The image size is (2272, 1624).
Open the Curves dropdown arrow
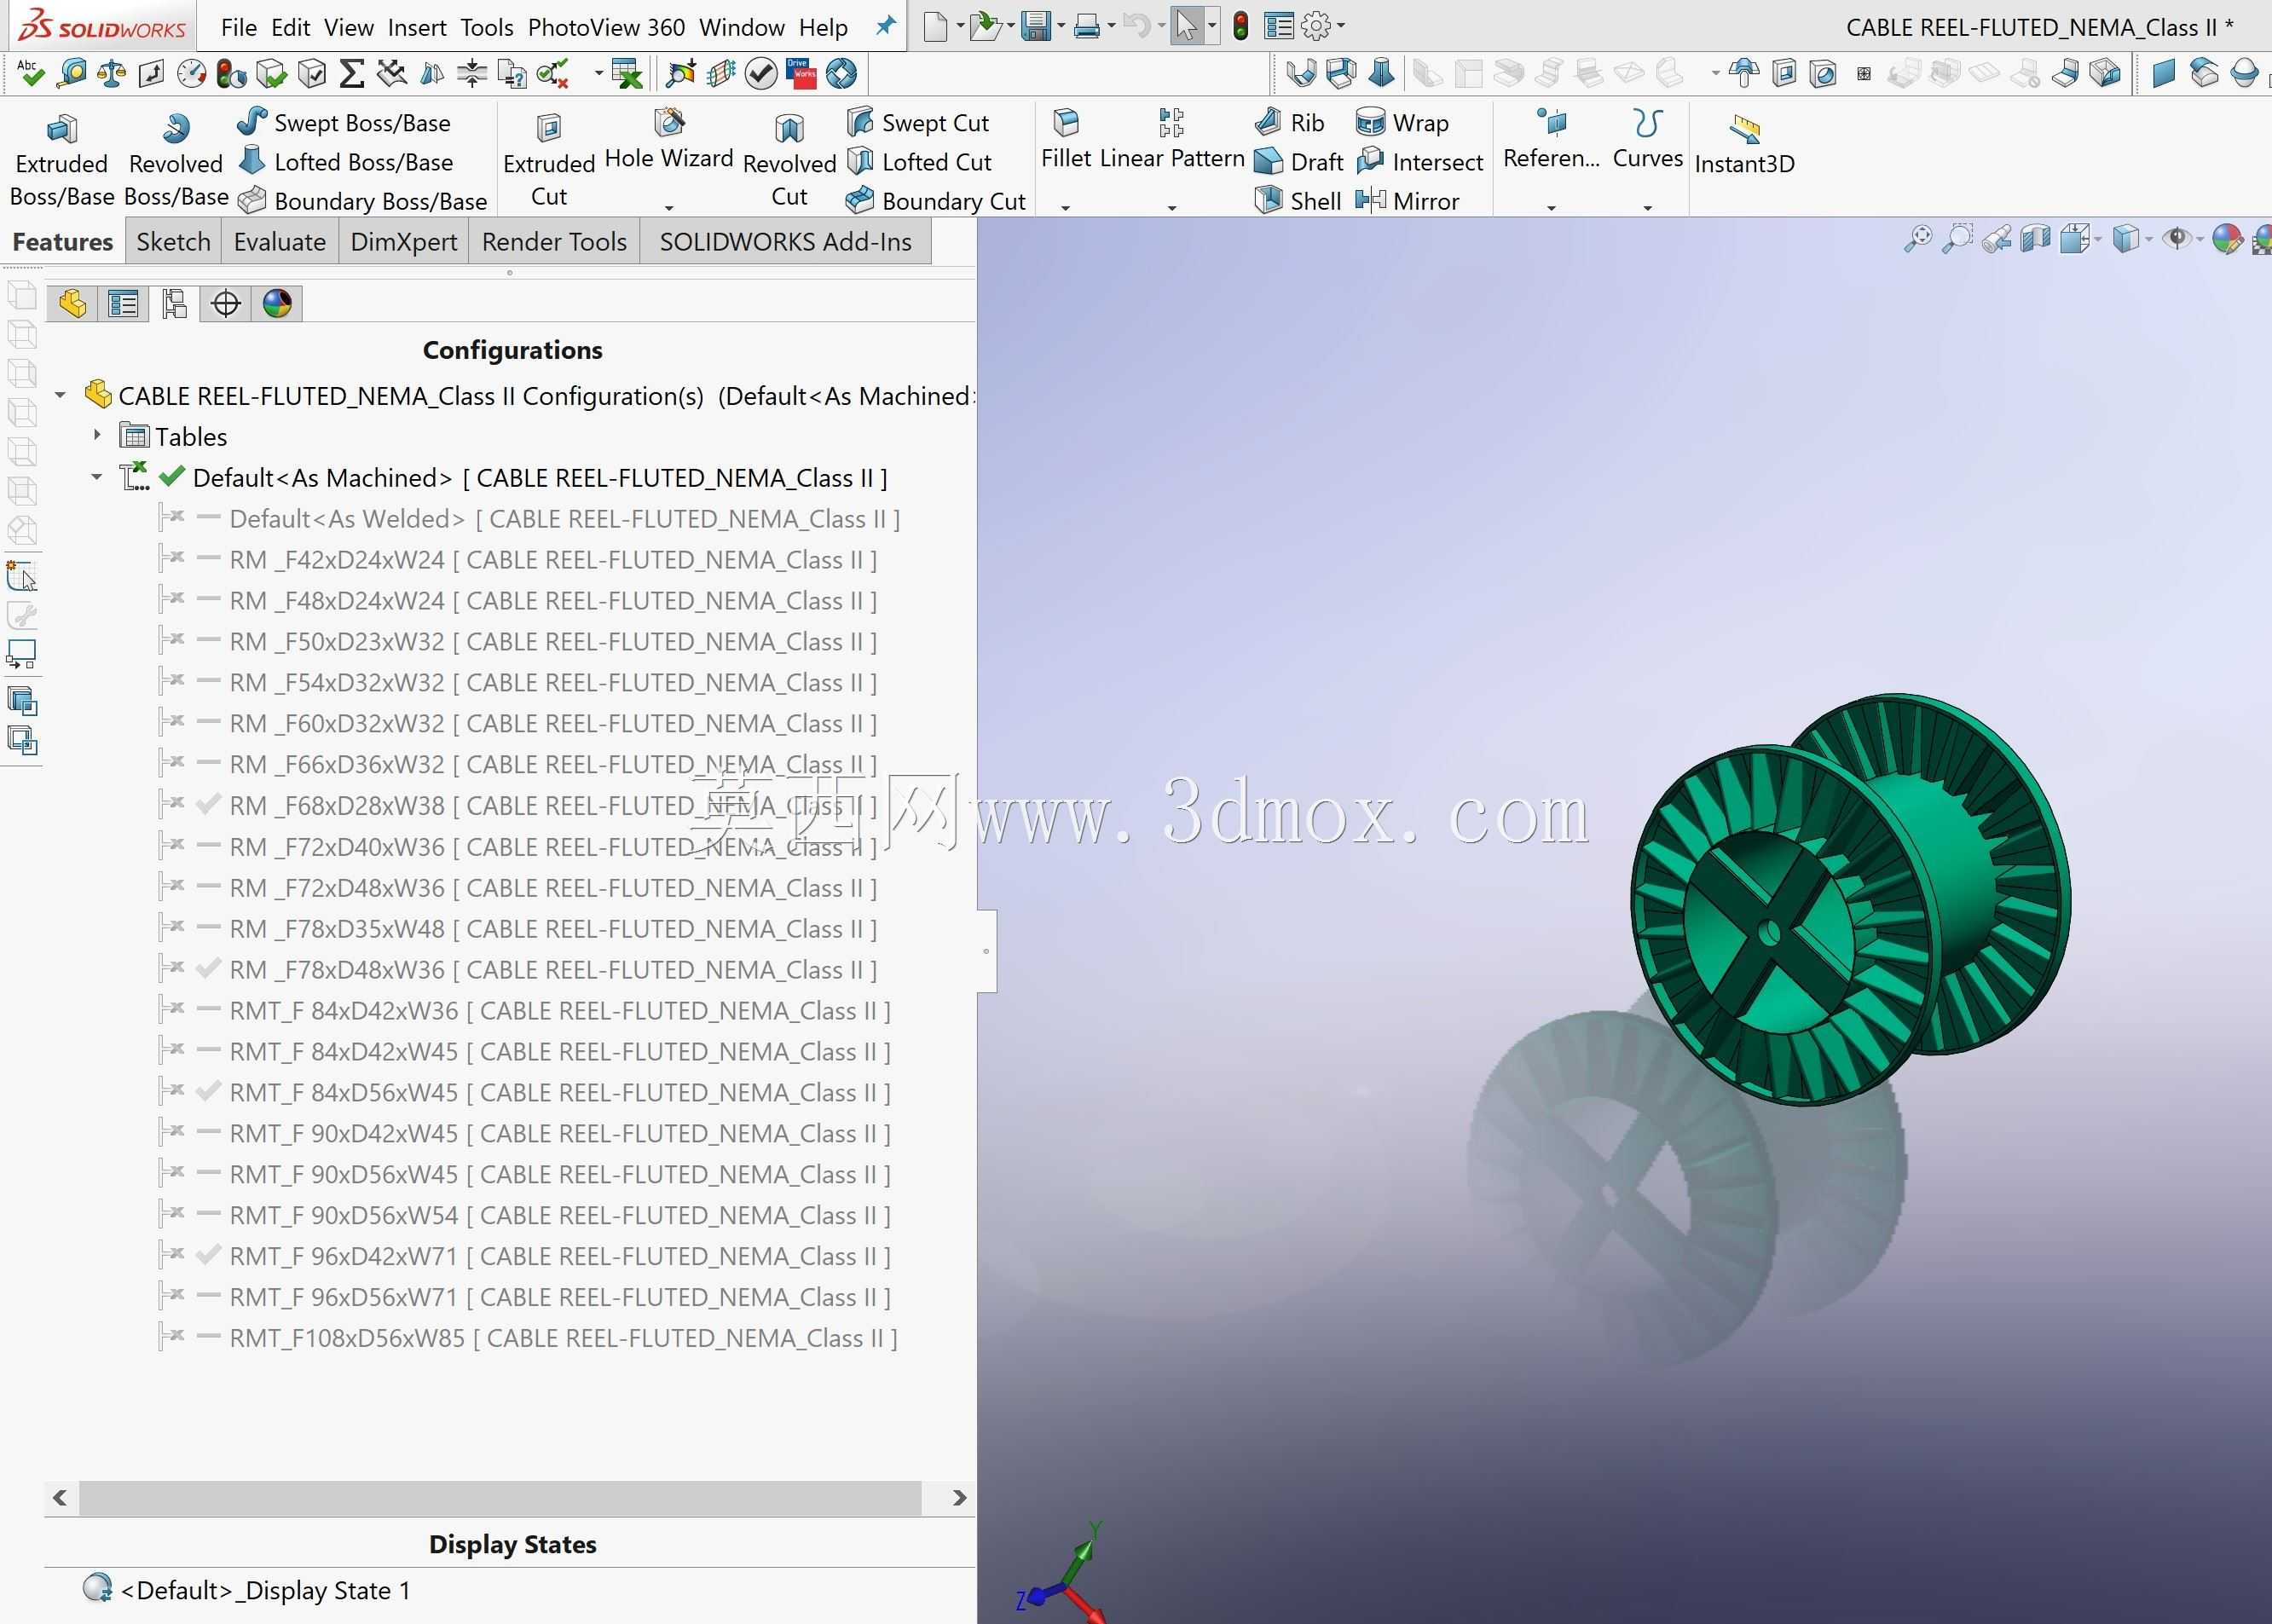click(1648, 207)
